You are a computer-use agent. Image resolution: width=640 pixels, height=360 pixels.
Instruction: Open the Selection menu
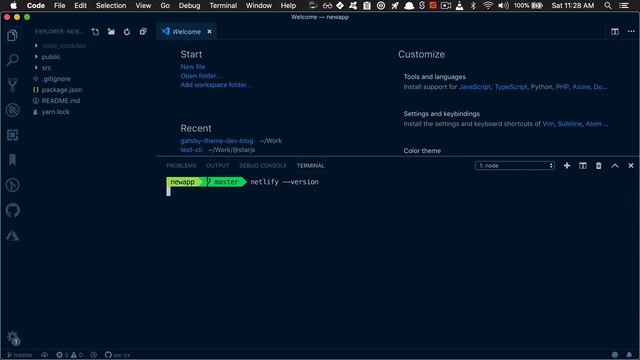(111, 6)
